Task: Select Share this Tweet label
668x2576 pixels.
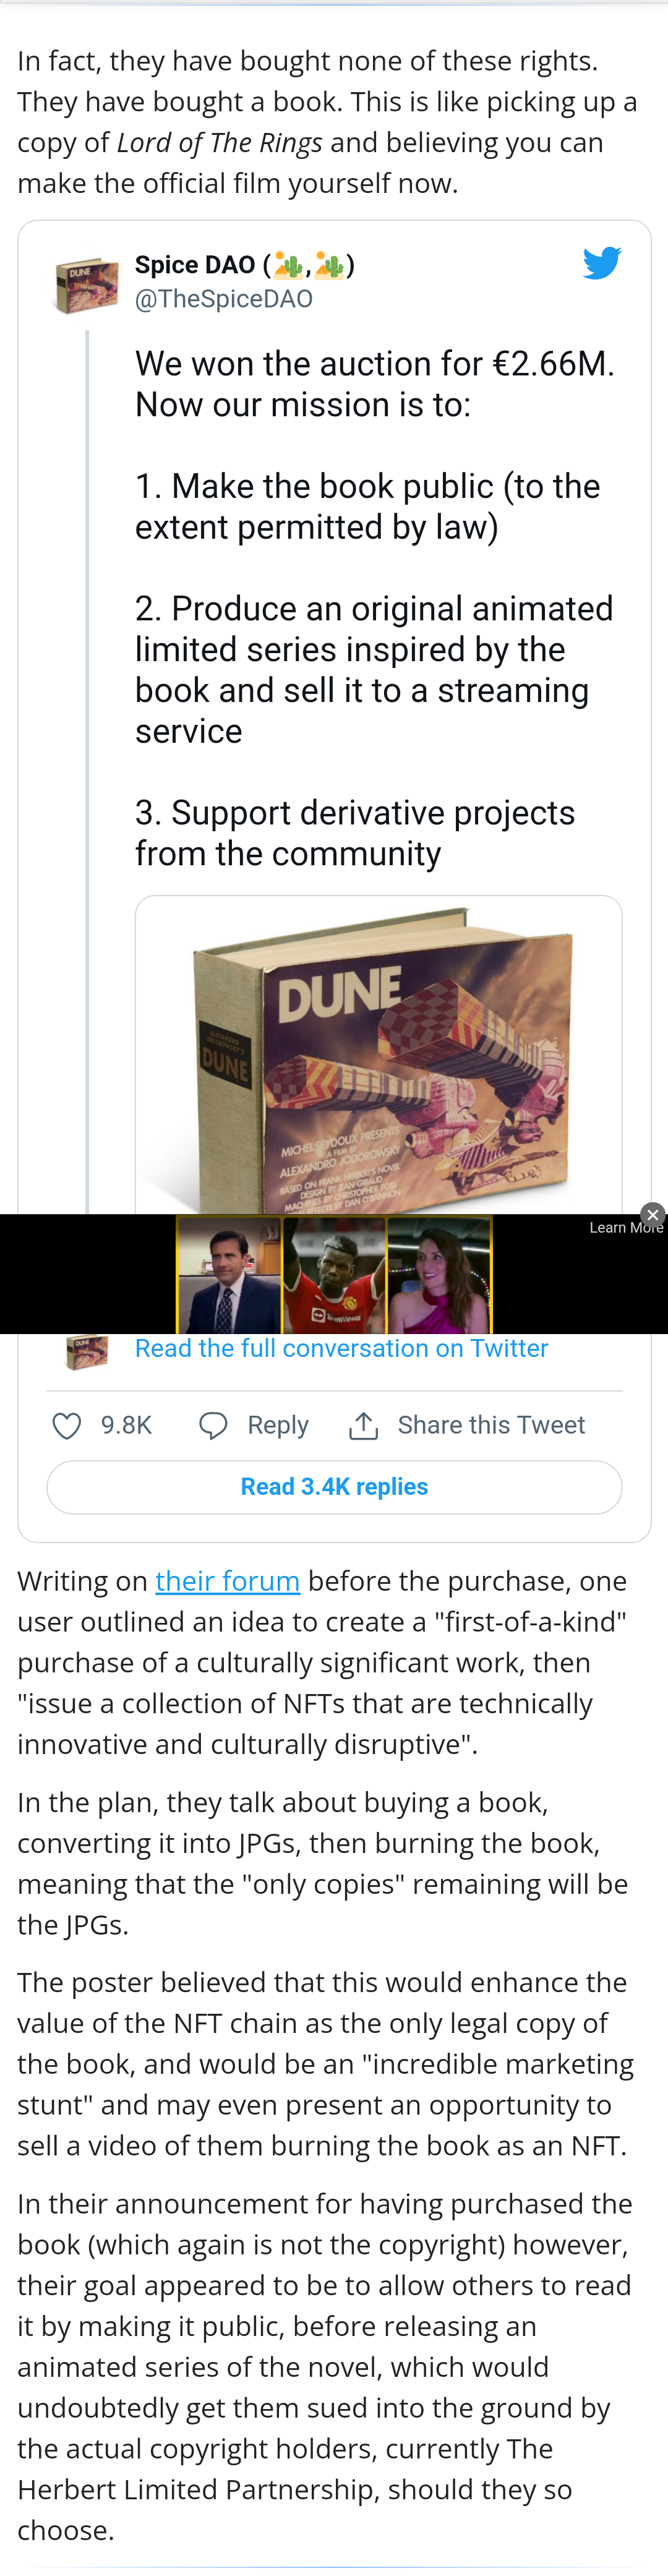Action: pyautogui.click(x=491, y=1425)
